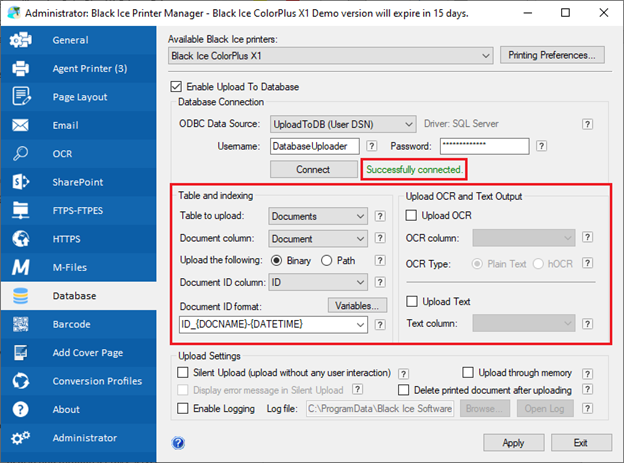Open help next to Password field
This screenshot has width=624, height=463.
(541, 146)
